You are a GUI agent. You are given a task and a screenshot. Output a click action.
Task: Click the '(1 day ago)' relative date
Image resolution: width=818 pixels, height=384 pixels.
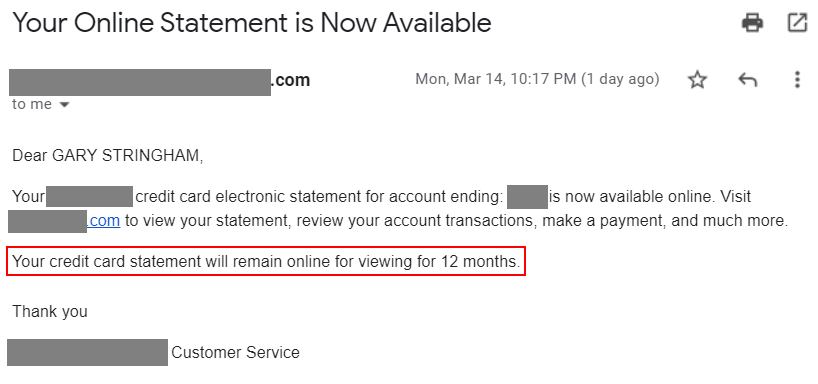(x=620, y=79)
